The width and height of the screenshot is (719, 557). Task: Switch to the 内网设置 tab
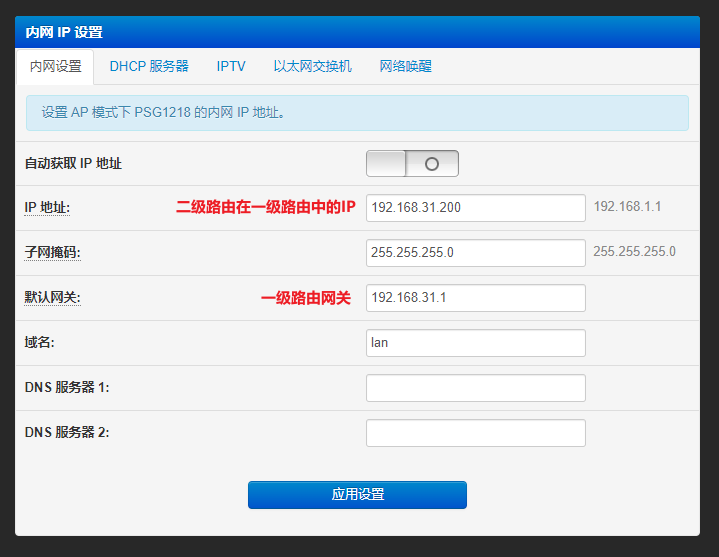(55, 67)
